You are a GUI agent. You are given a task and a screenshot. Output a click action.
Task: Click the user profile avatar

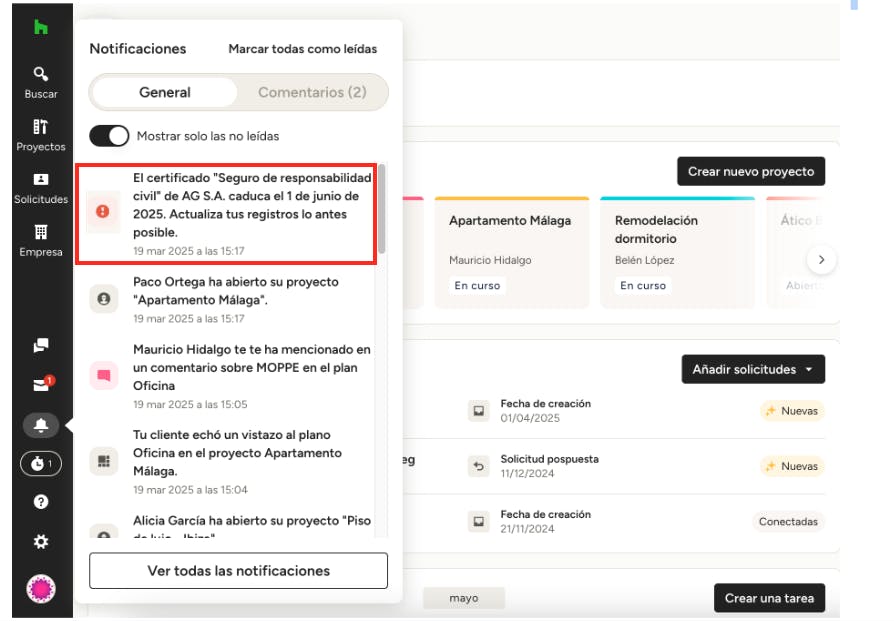(41, 588)
